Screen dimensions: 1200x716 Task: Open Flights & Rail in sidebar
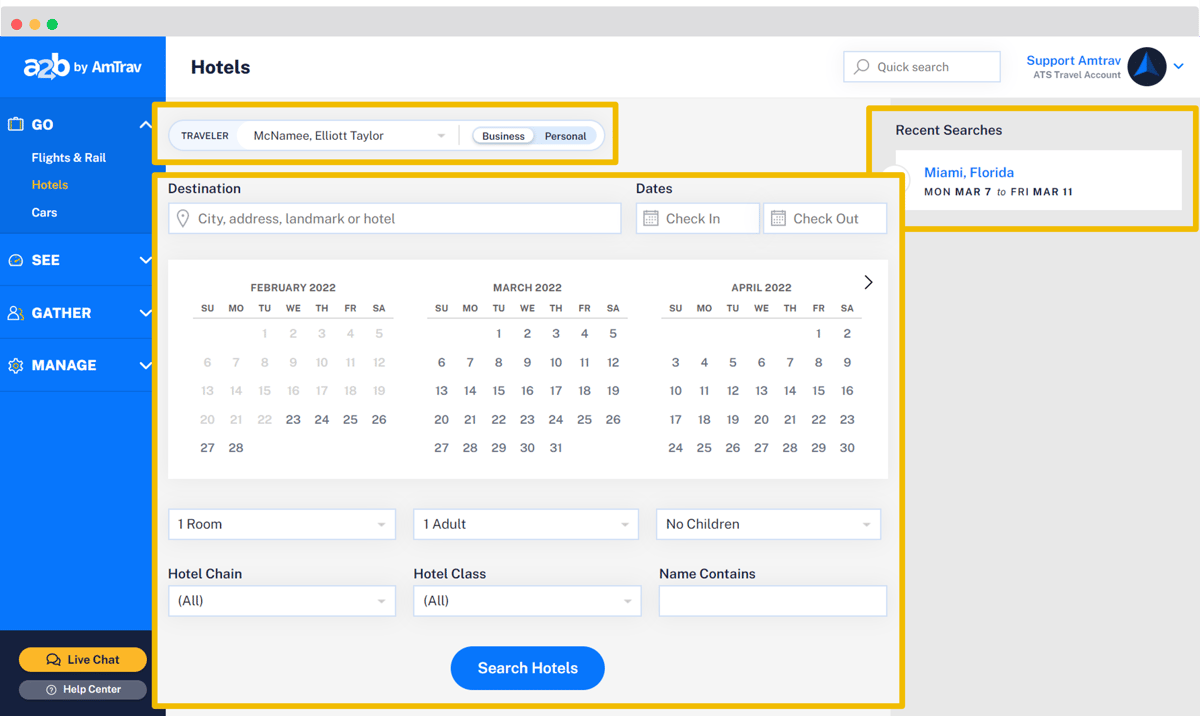tap(68, 158)
